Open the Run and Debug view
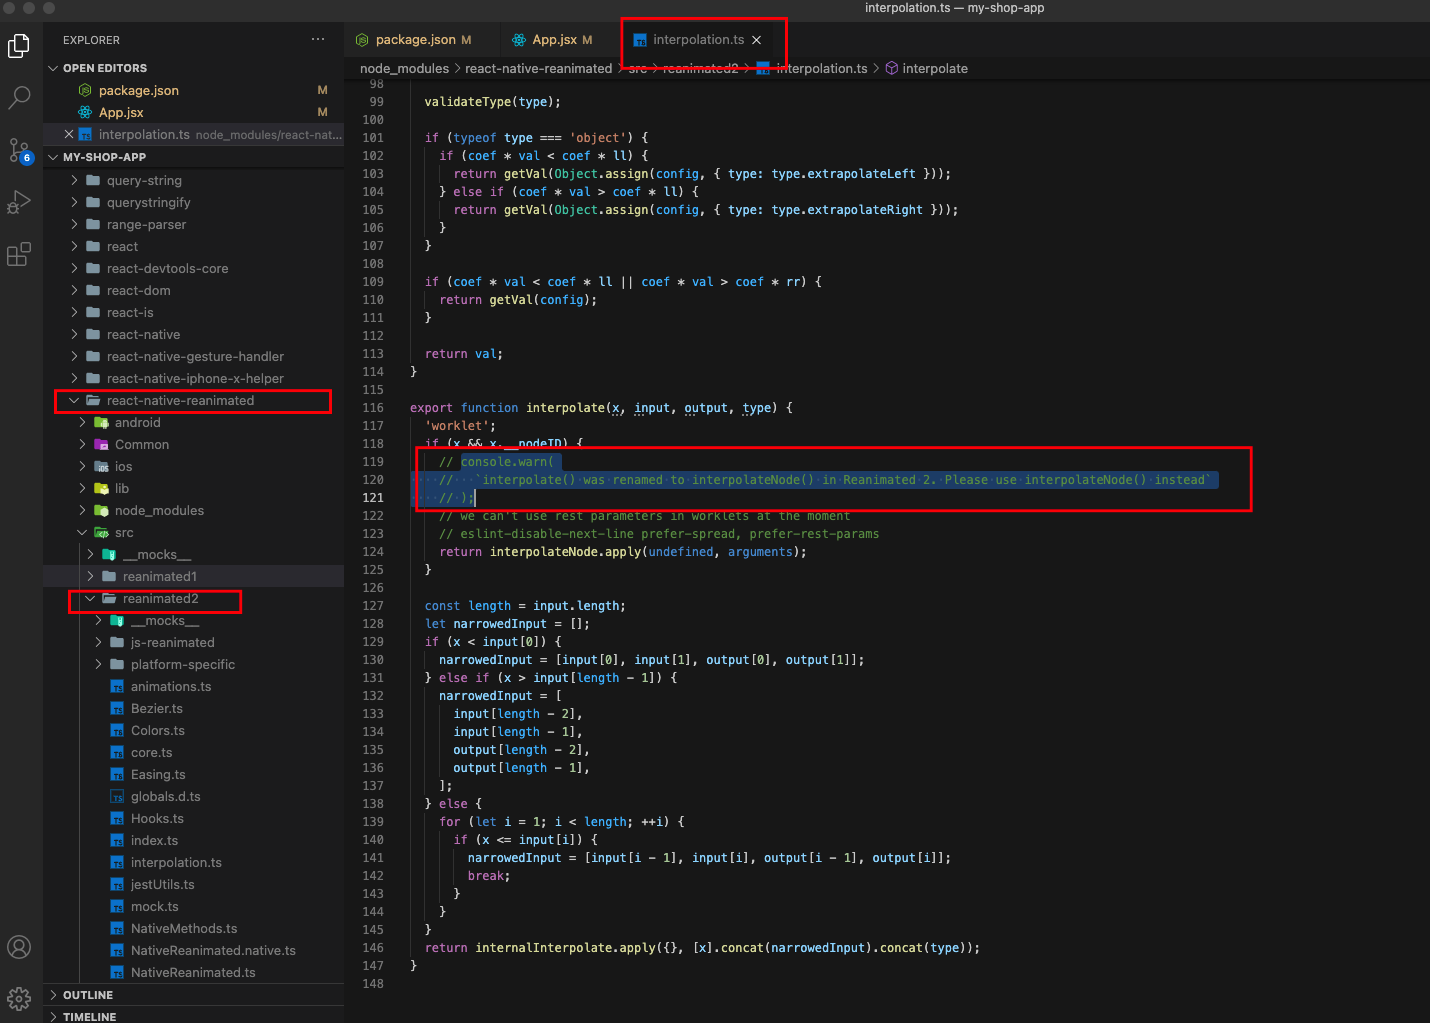 [20, 202]
